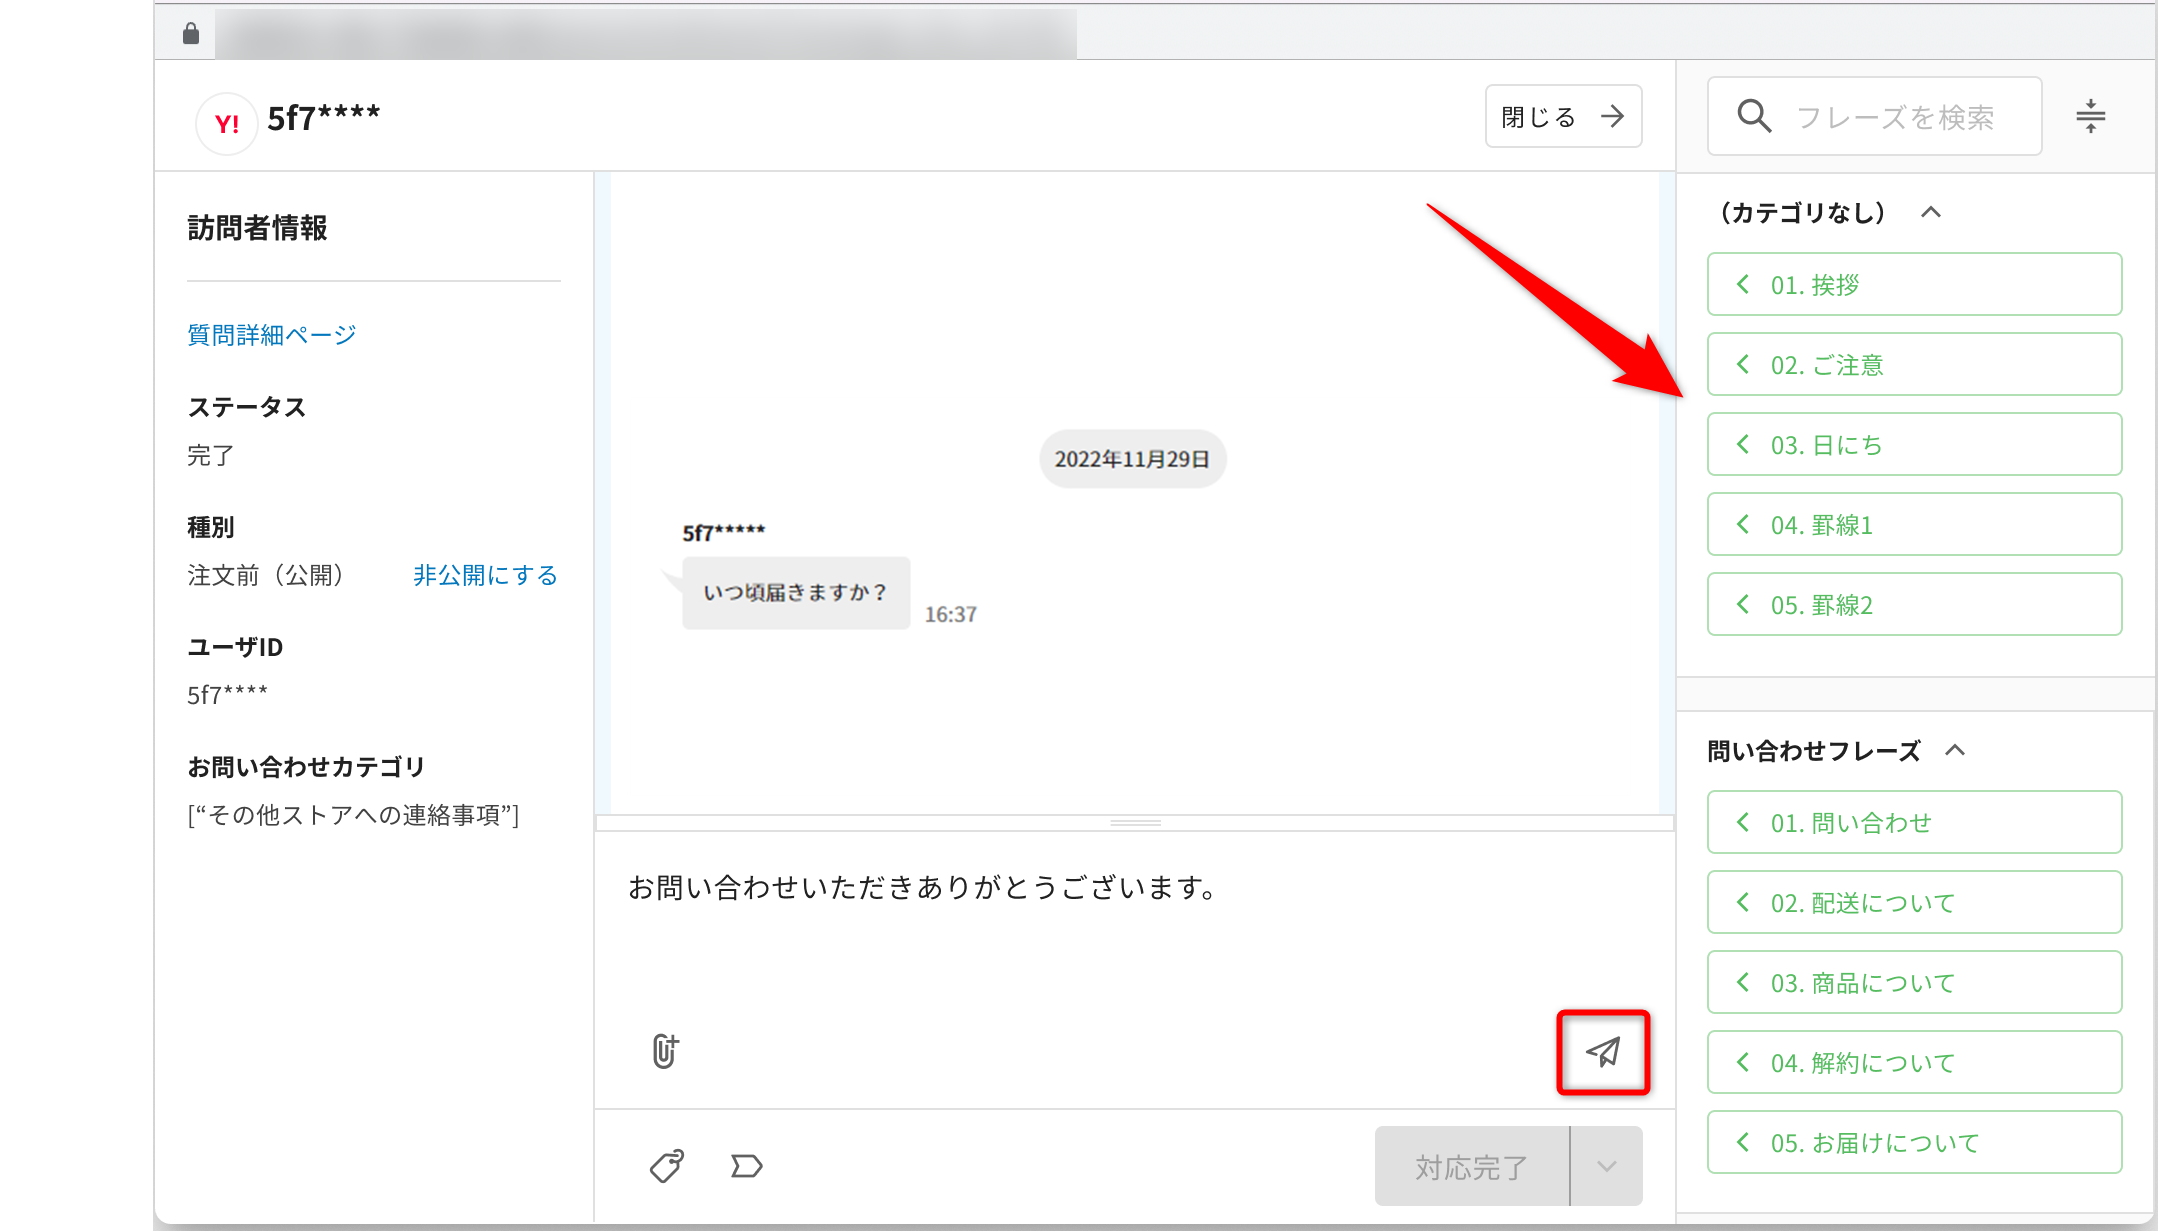The image size is (2158, 1231).
Task: Insert the 03. 日にち phrase
Action: (1914, 445)
